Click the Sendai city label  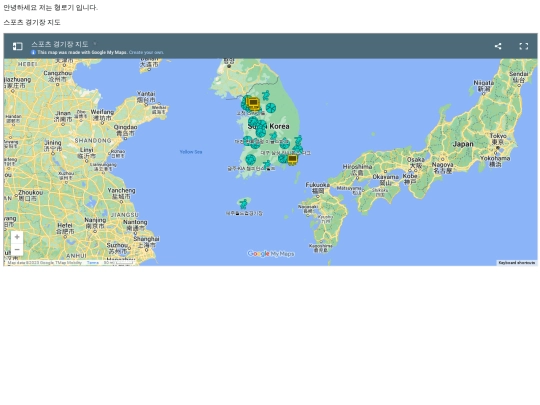518,77
